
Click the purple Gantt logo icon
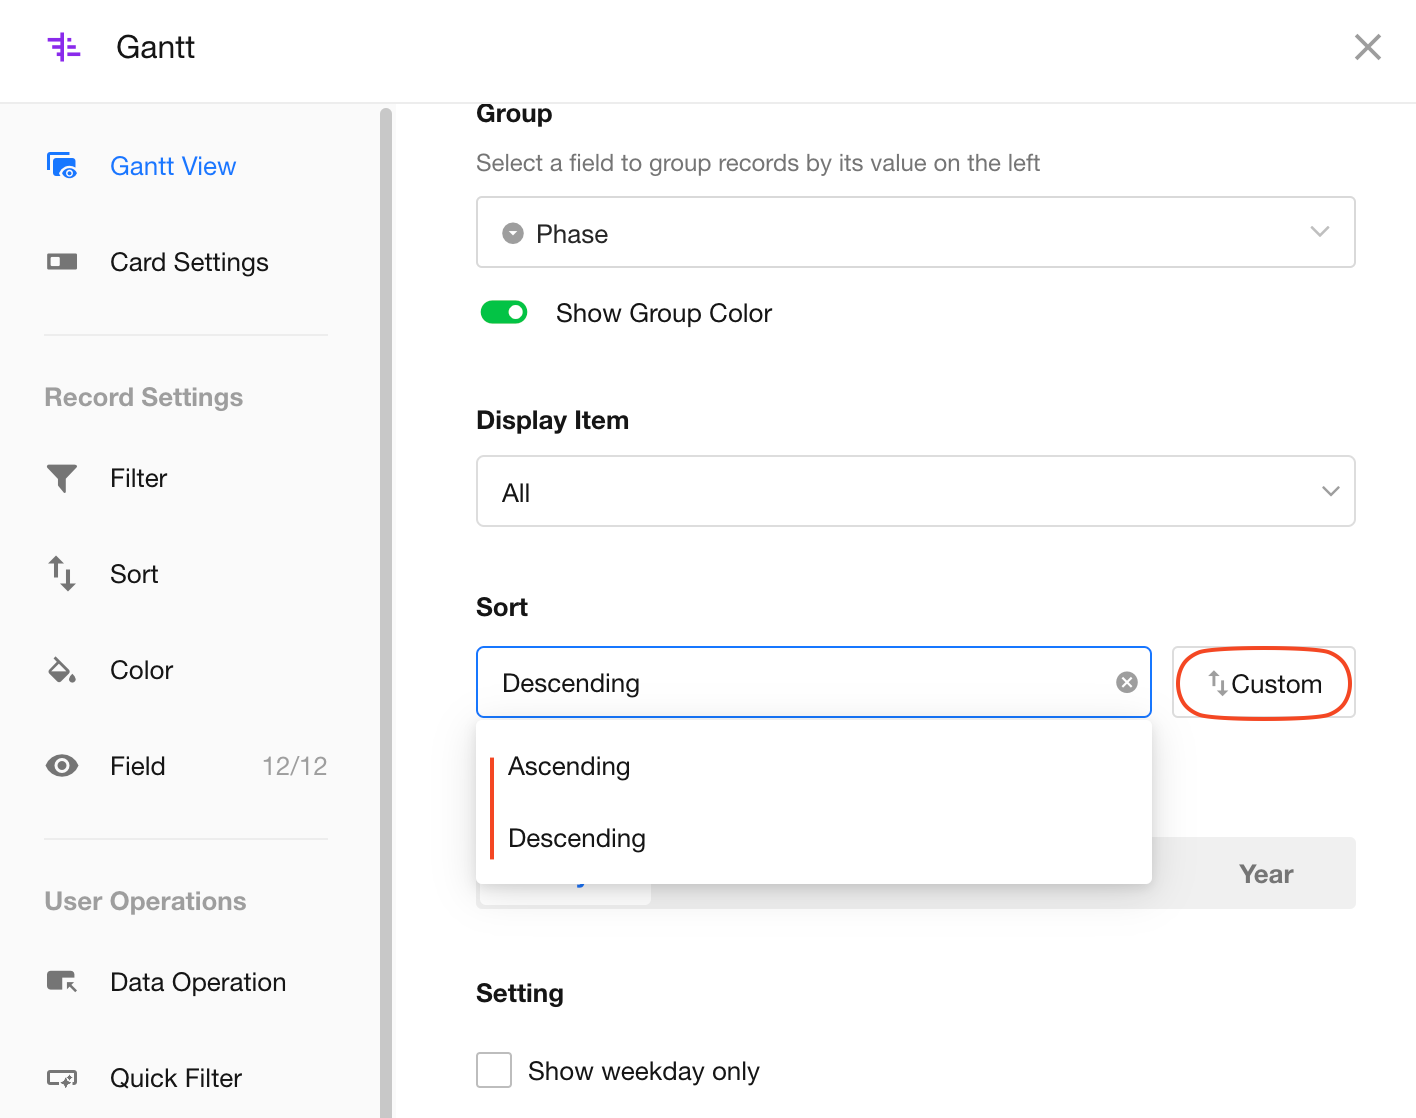(64, 47)
